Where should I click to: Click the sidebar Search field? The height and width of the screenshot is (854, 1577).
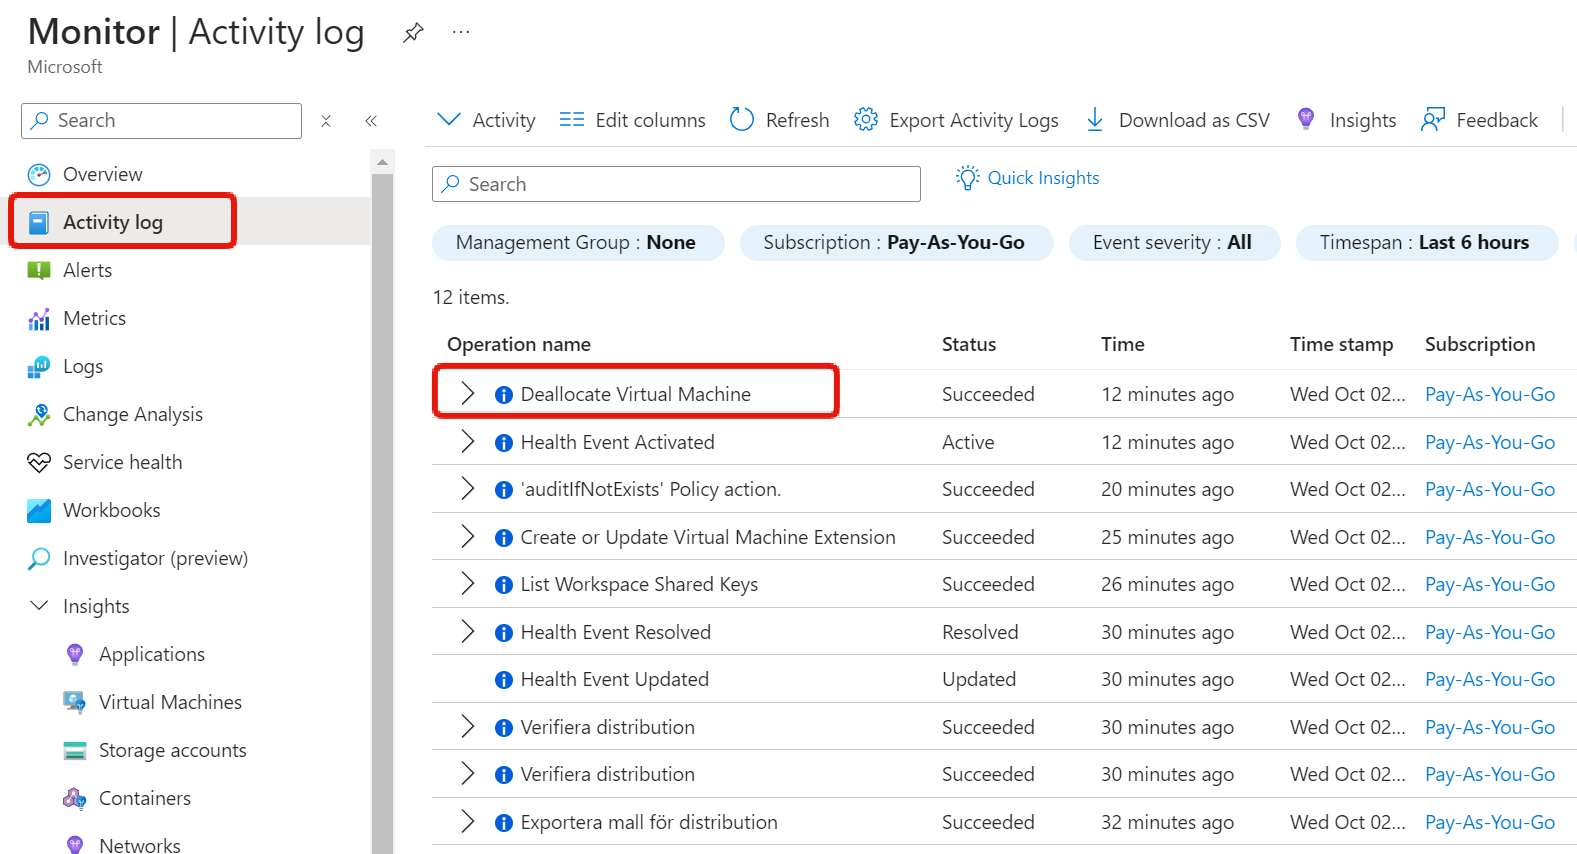click(x=161, y=121)
